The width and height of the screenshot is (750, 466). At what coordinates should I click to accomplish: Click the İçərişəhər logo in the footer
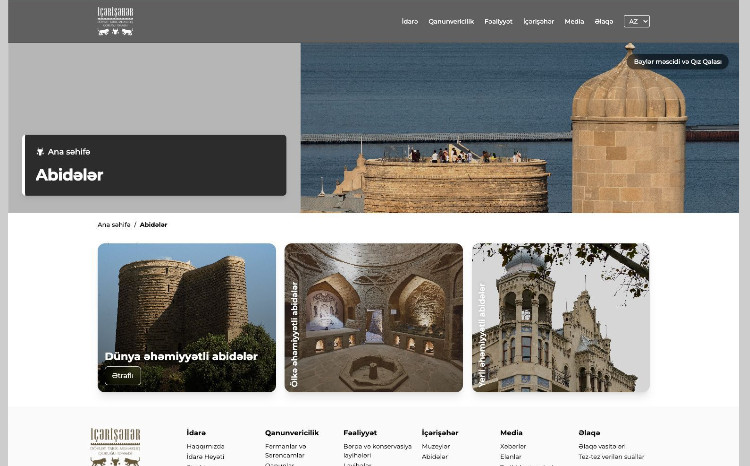(115, 446)
